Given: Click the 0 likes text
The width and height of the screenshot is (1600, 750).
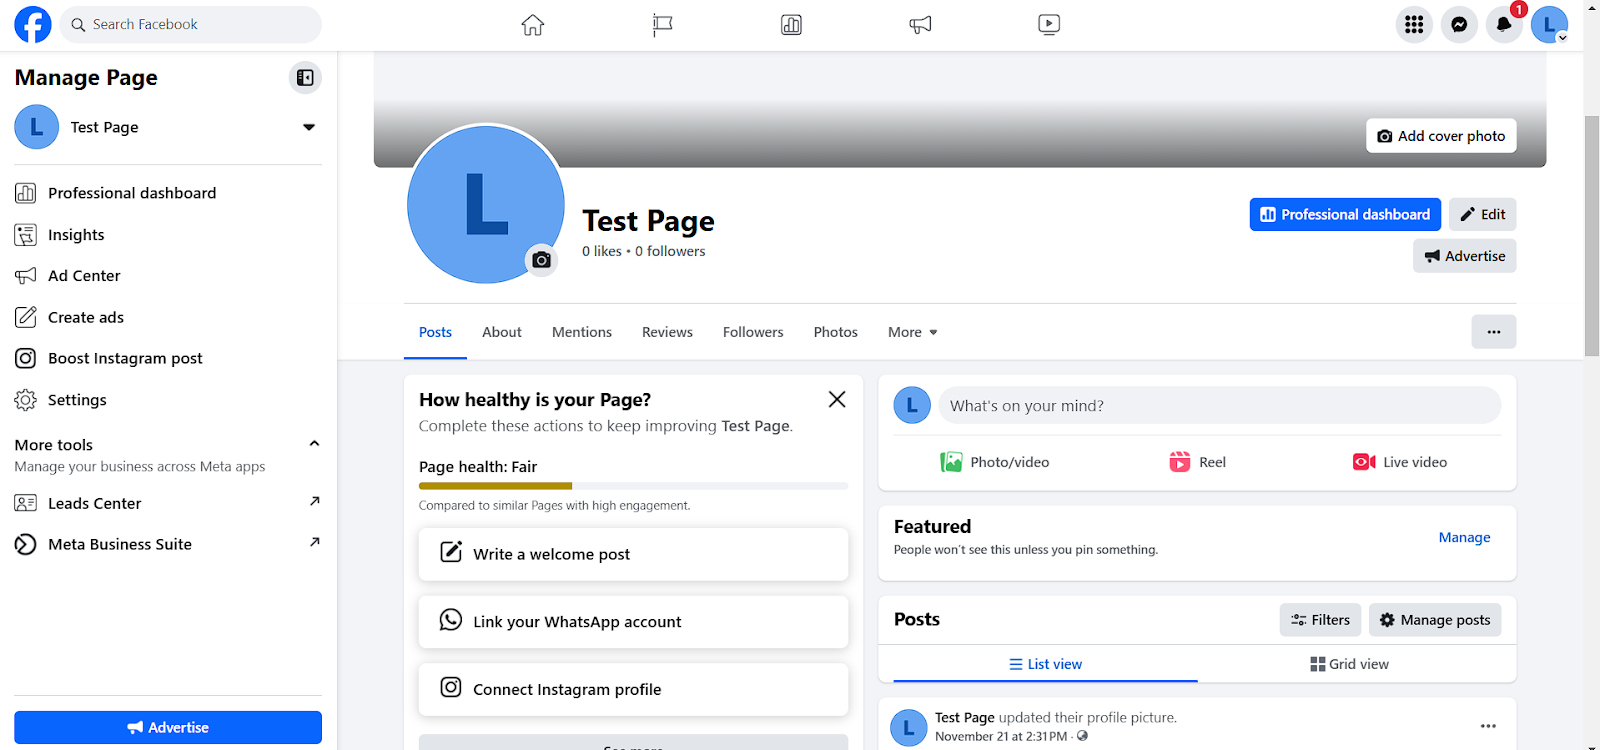Looking at the screenshot, I should (x=602, y=251).
